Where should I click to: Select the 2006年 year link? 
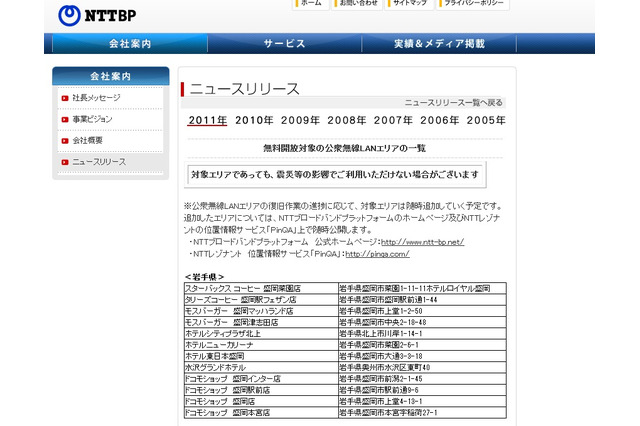tap(440, 120)
